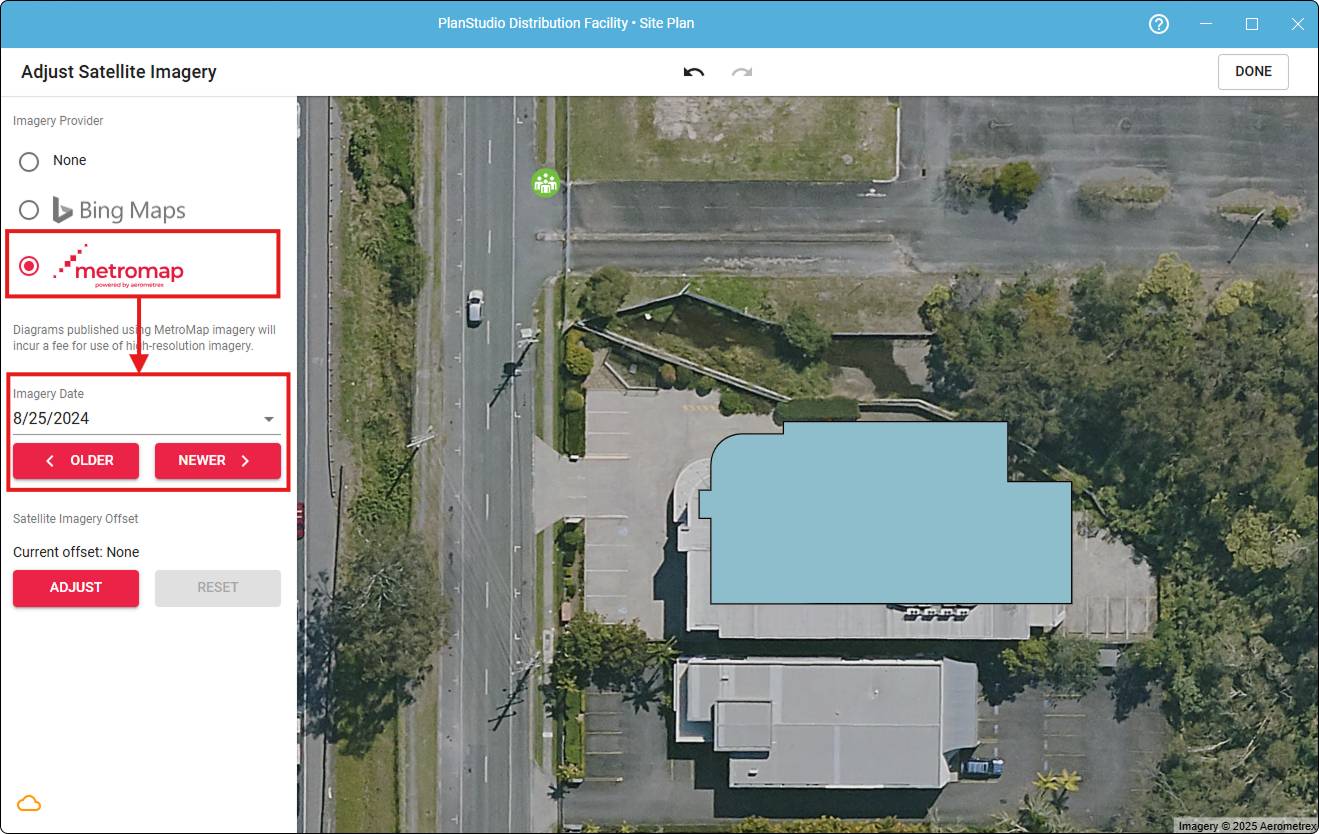Click OLDER to show earlier imagery
Screen dimensions: 1319x834
tap(75, 460)
